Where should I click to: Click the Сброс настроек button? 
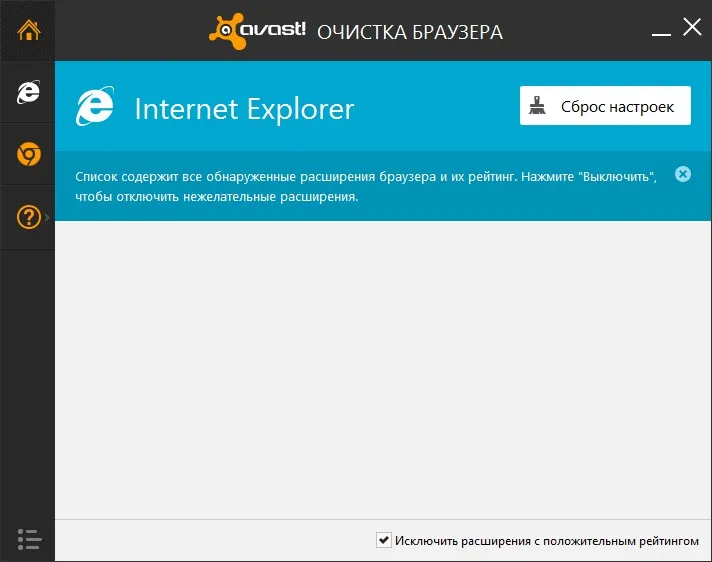[605, 106]
